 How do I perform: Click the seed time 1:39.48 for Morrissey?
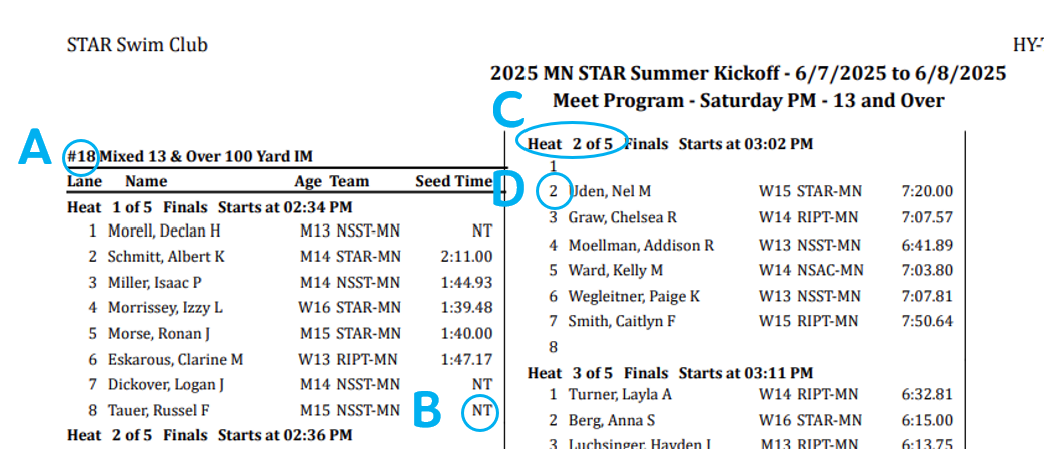(x=466, y=307)
